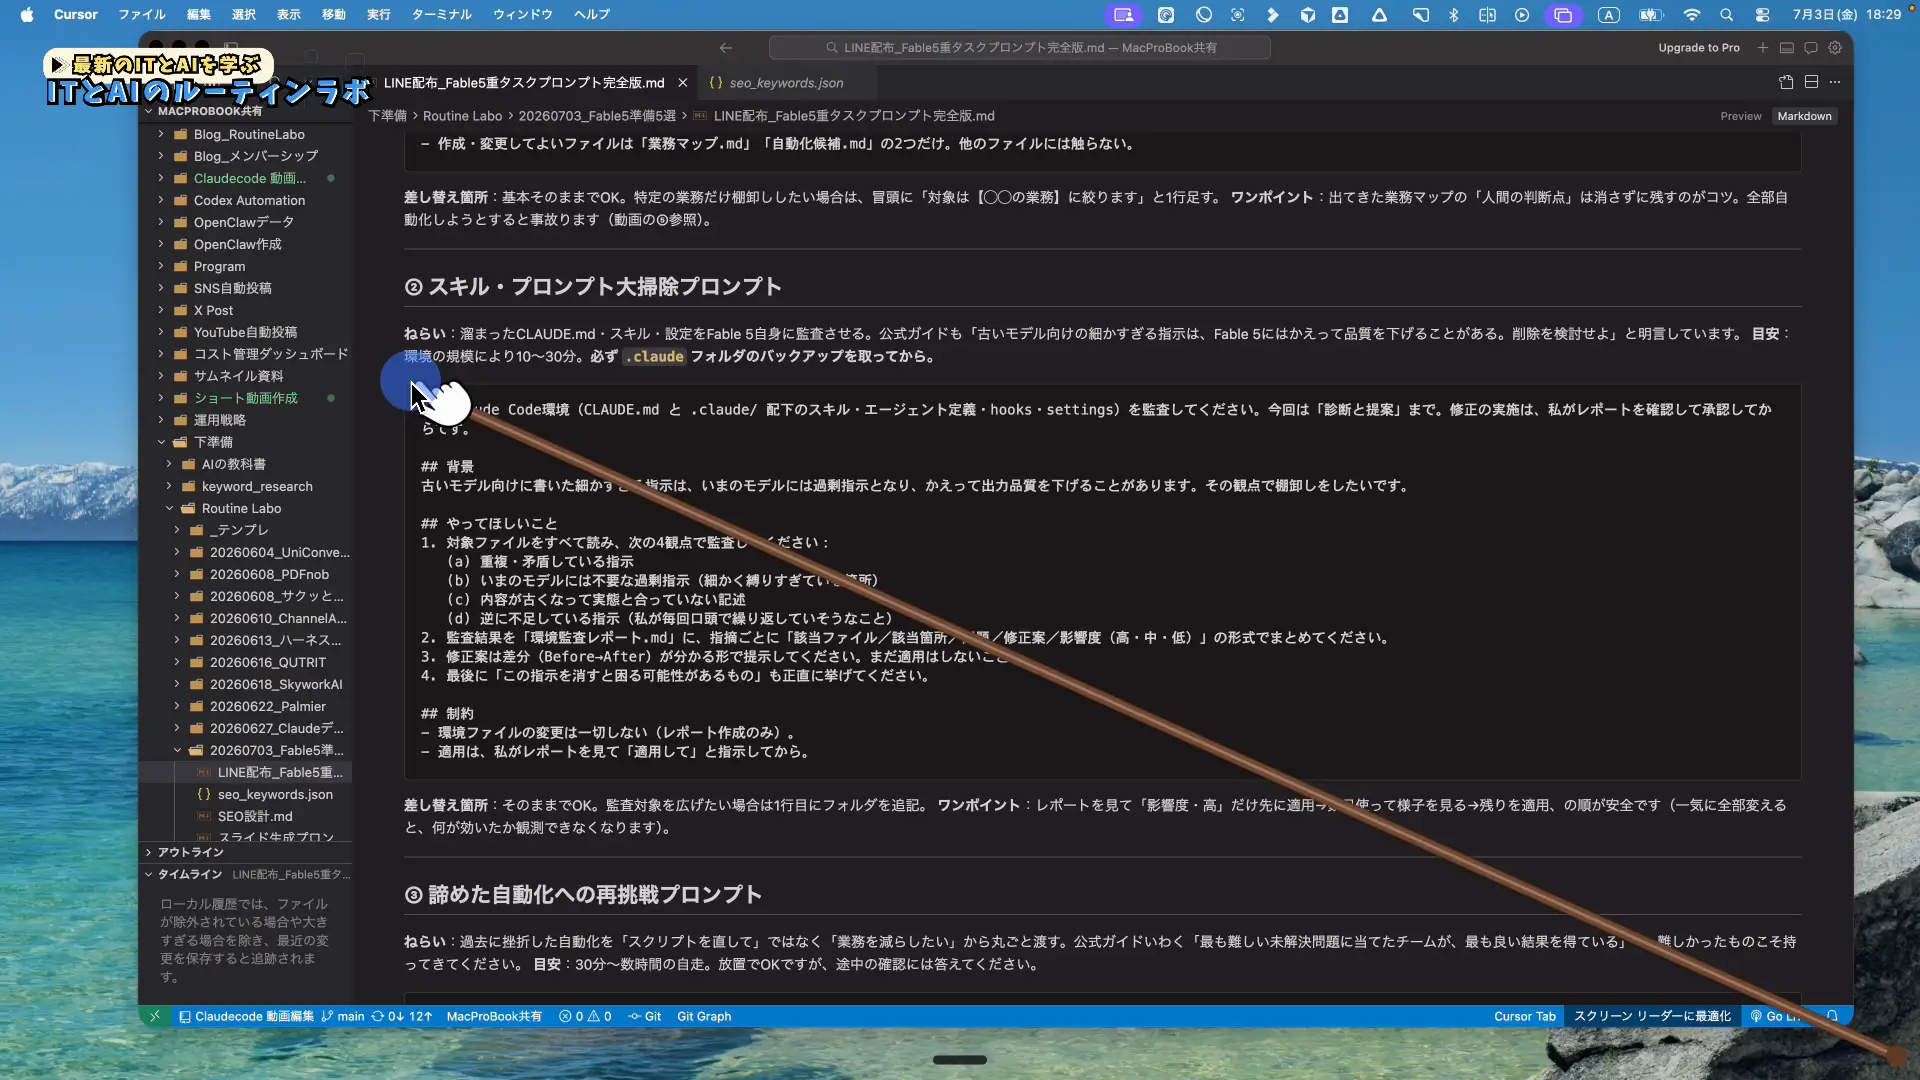
Task: Click Upgrade to Pro
Action: coord(1699,47)
